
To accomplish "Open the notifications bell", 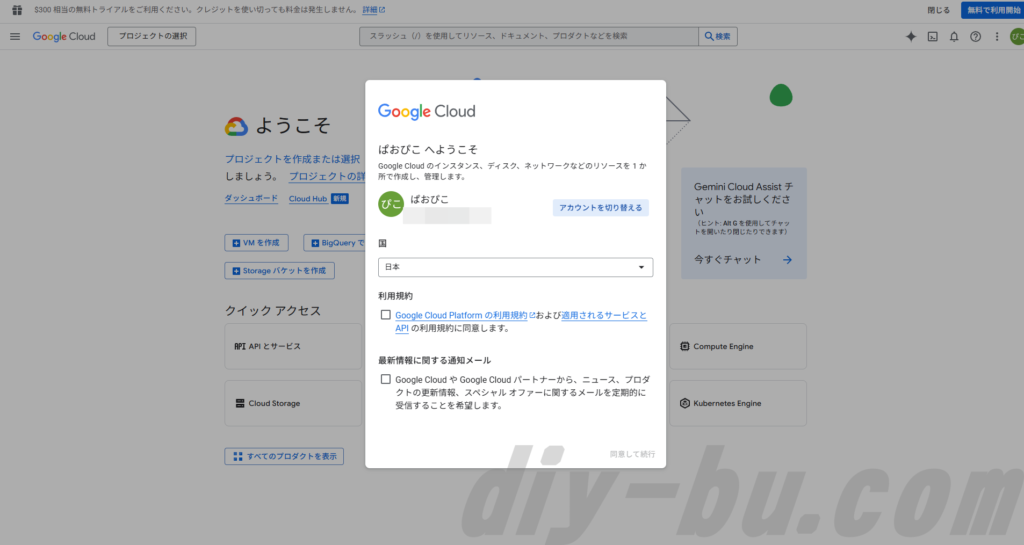I will (954, 37).
